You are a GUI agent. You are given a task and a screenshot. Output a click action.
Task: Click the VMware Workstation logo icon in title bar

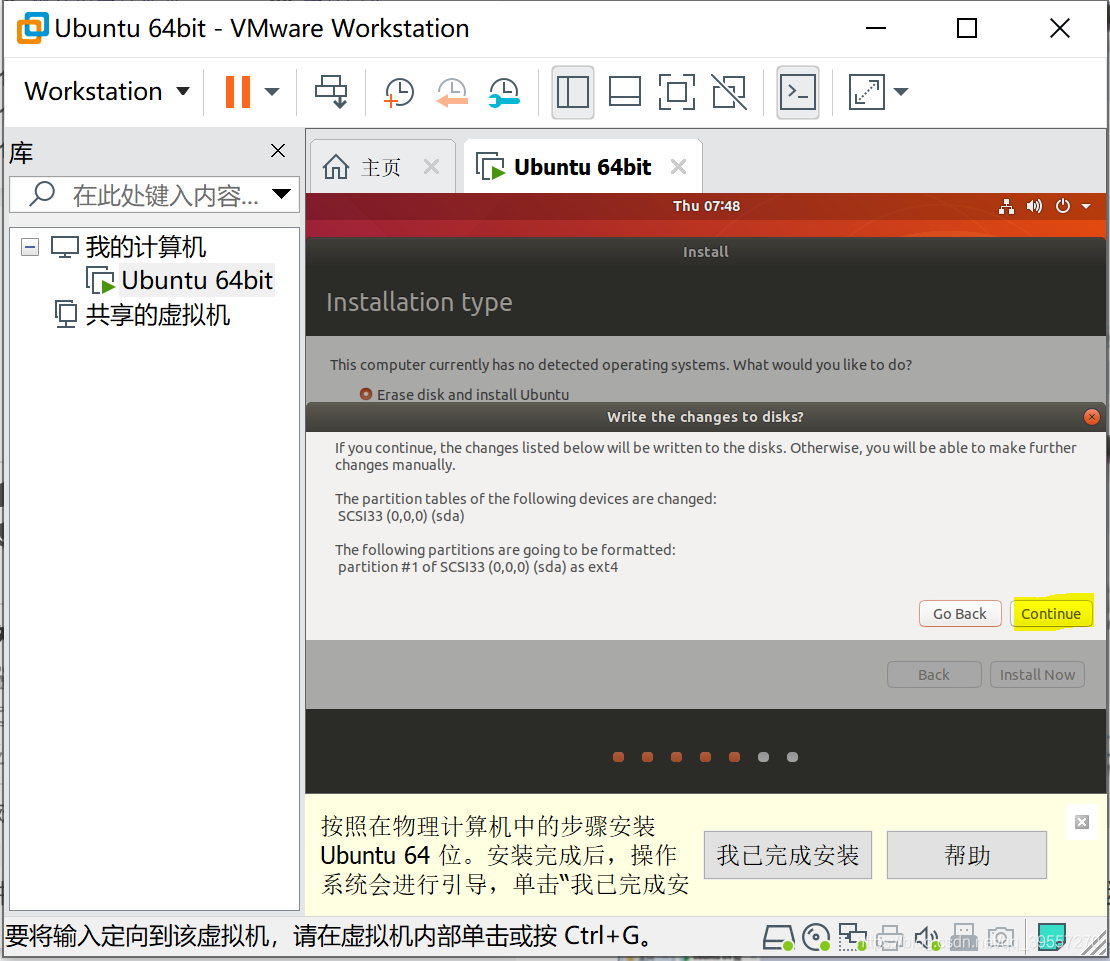pos(33,28)
